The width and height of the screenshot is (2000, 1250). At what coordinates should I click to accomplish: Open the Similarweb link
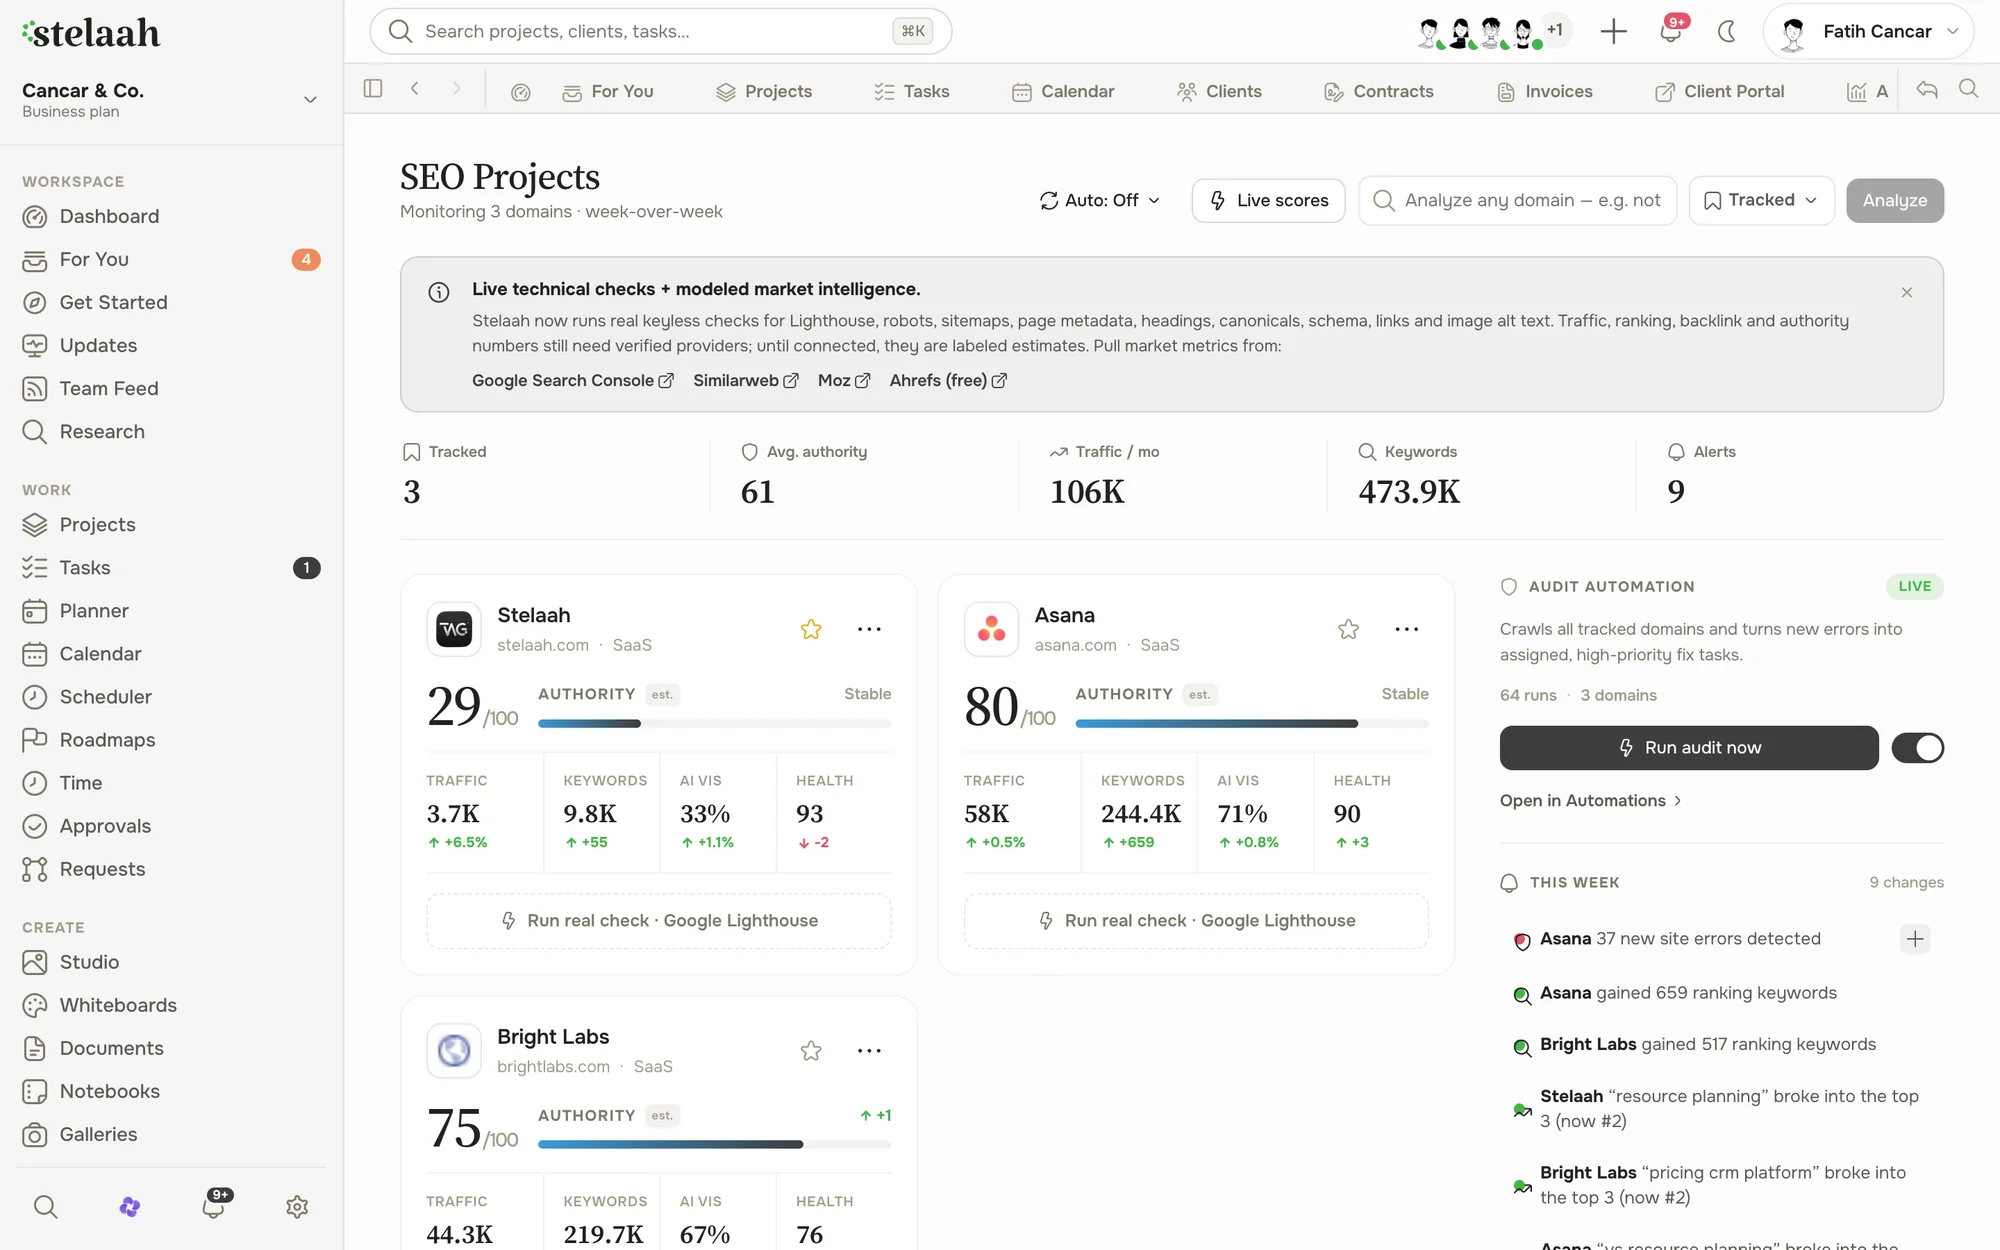pos(746,381)
